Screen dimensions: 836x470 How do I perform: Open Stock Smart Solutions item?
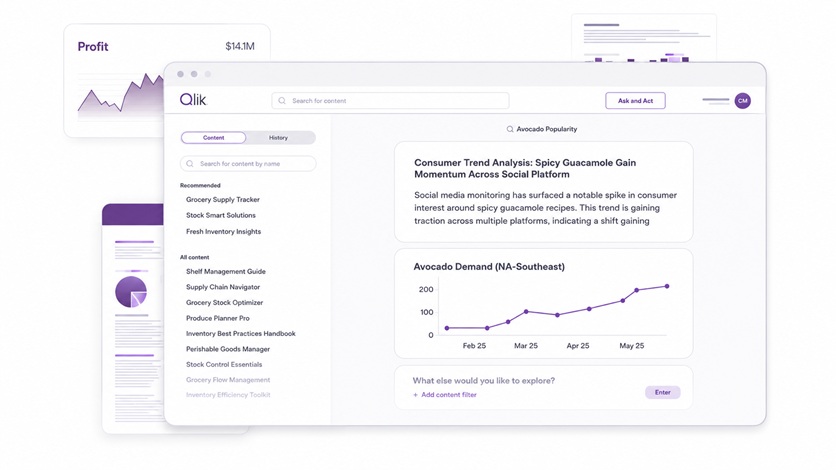[221, 215]
